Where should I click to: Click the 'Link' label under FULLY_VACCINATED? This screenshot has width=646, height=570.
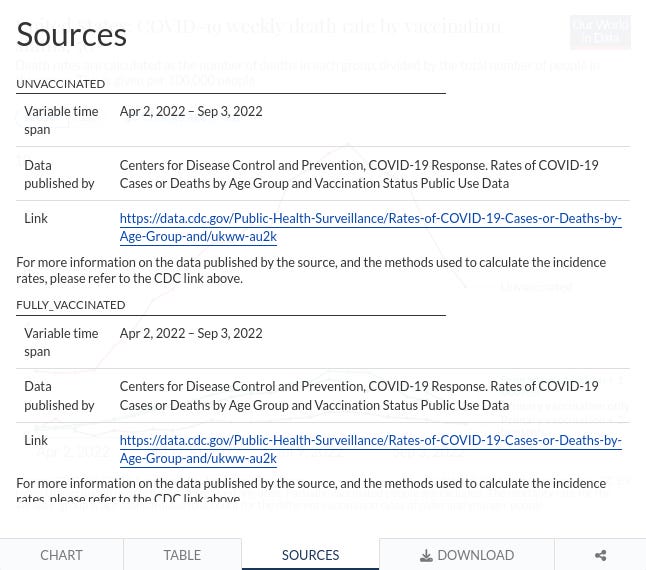tap(36, 440)
